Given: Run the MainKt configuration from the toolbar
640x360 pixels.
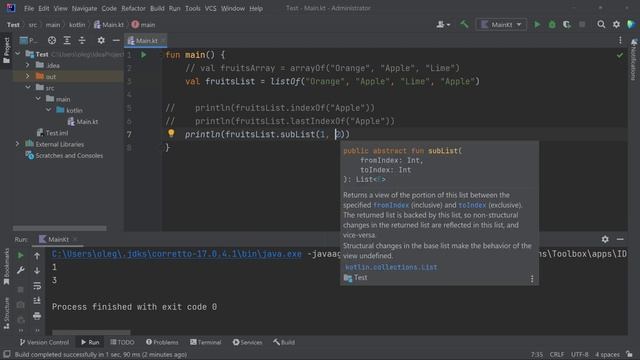Looking at the screenshot, I should click(x=537, y=24).
